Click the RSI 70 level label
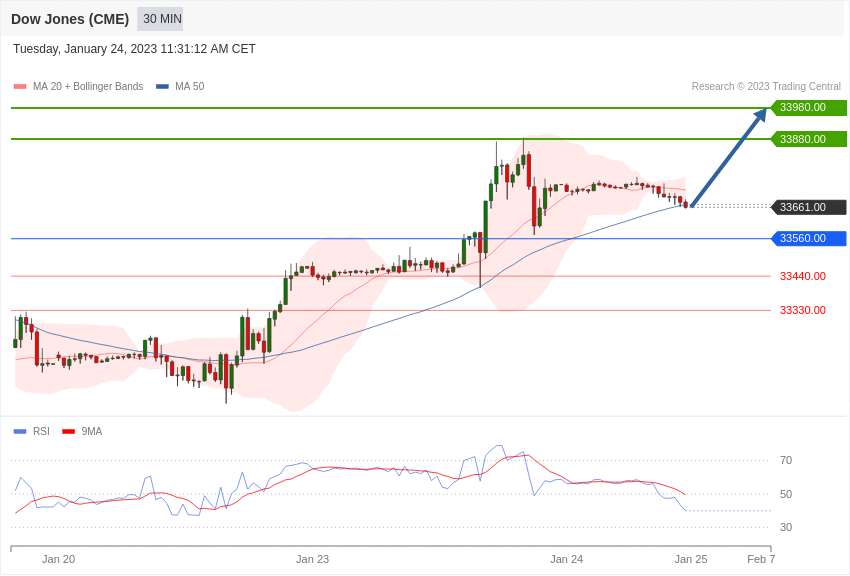 point(786,461)
